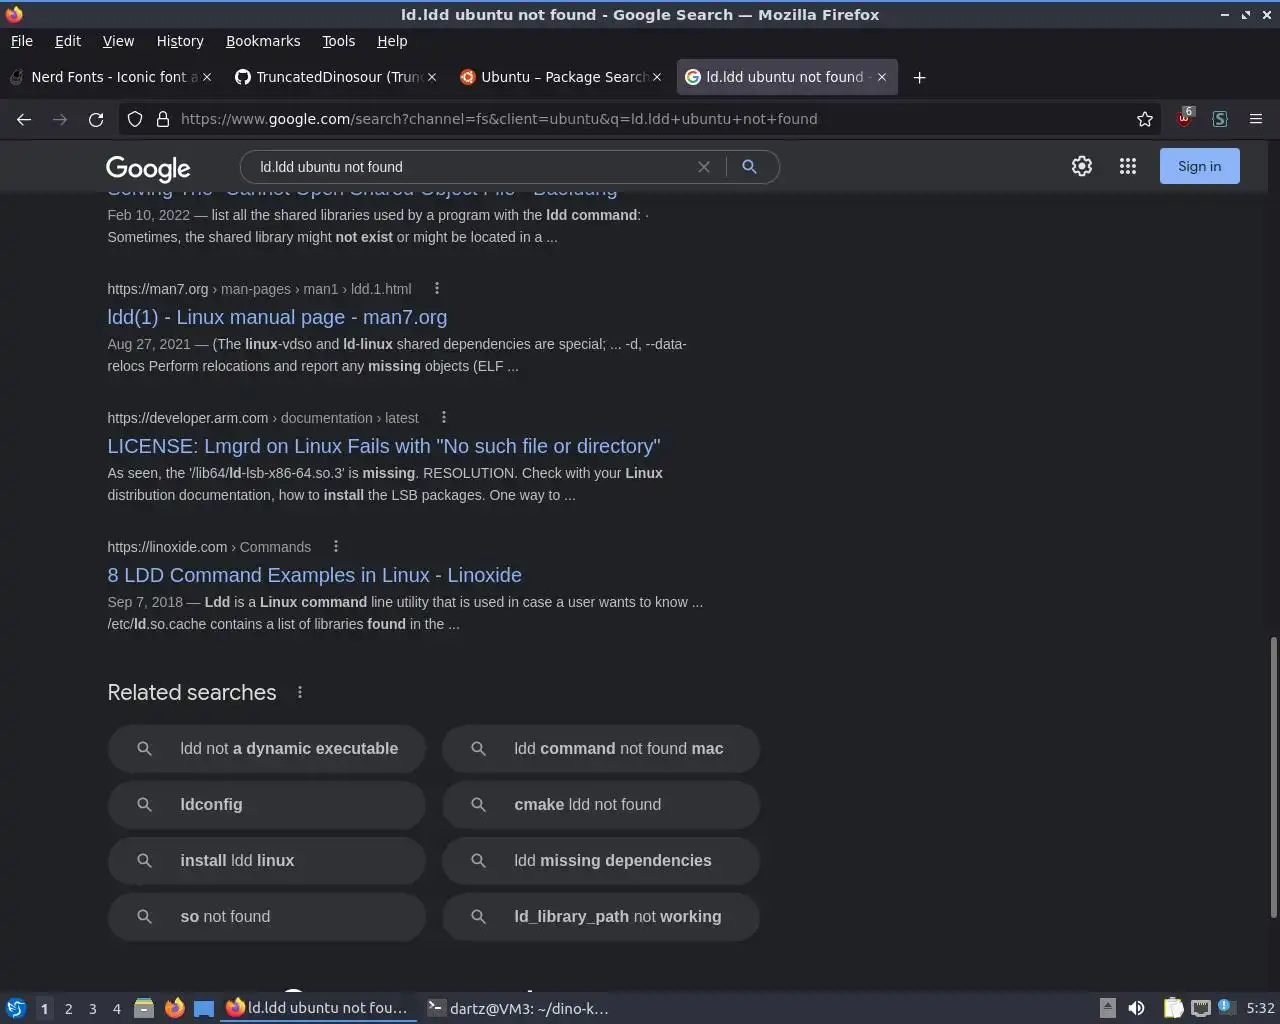Clear the Google search box text
Image resolution: width=1280 pixels, height=1024 pixels.
[x=704, y=167]
